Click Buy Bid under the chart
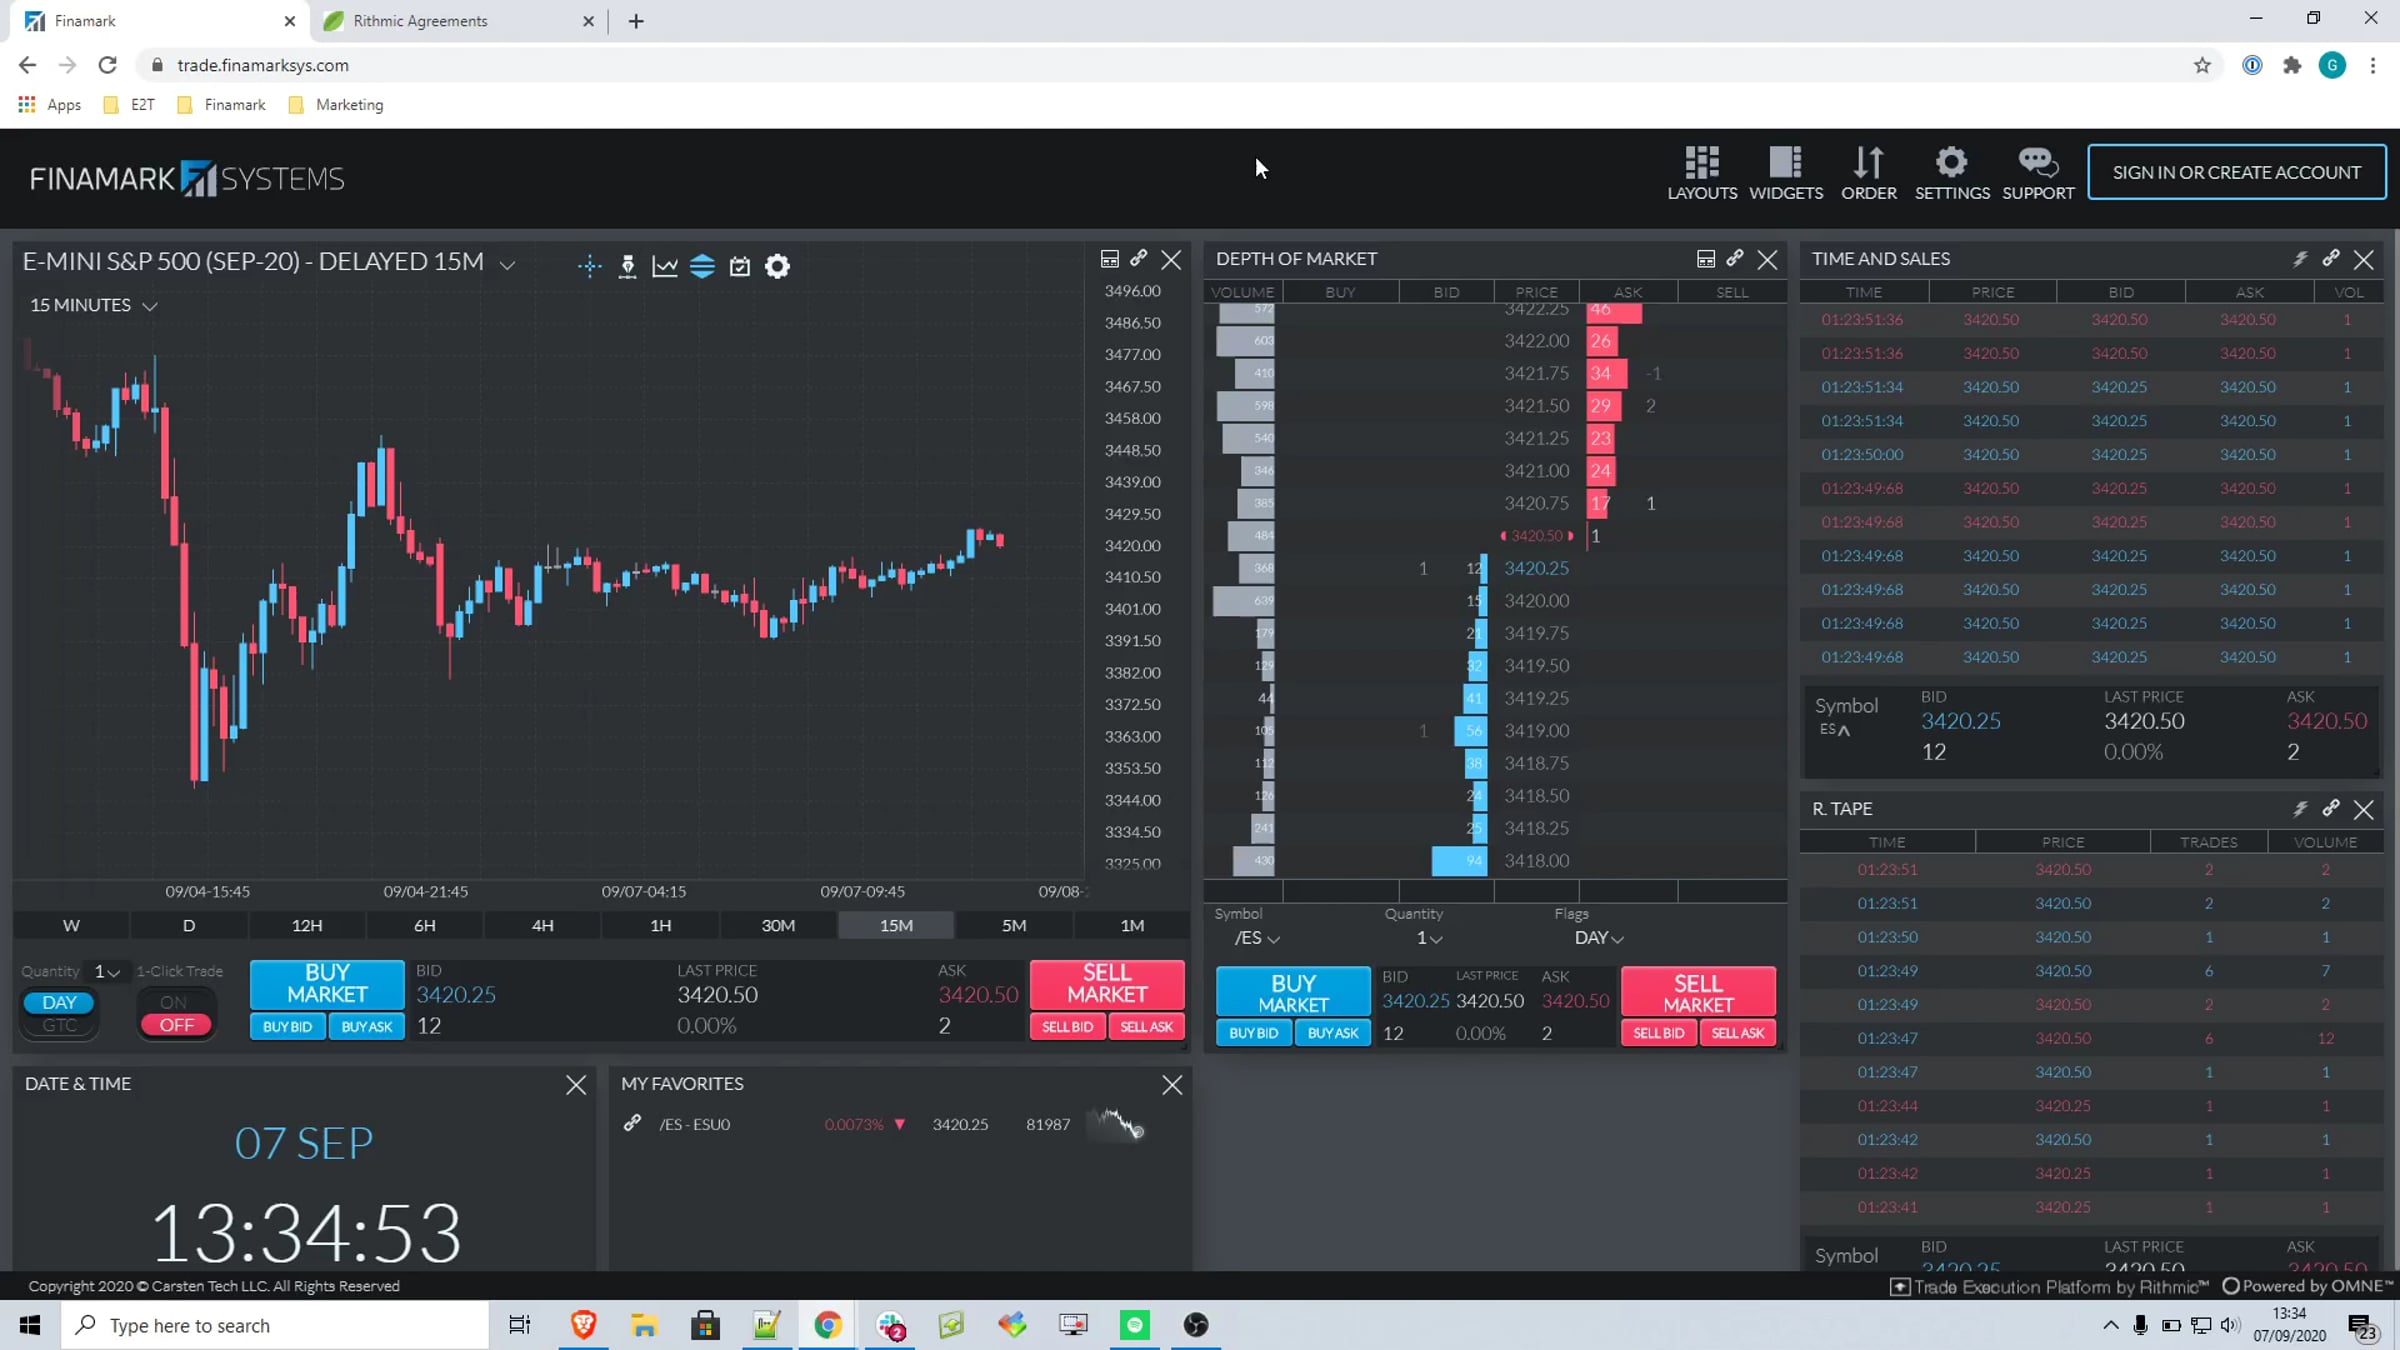 288,1027
